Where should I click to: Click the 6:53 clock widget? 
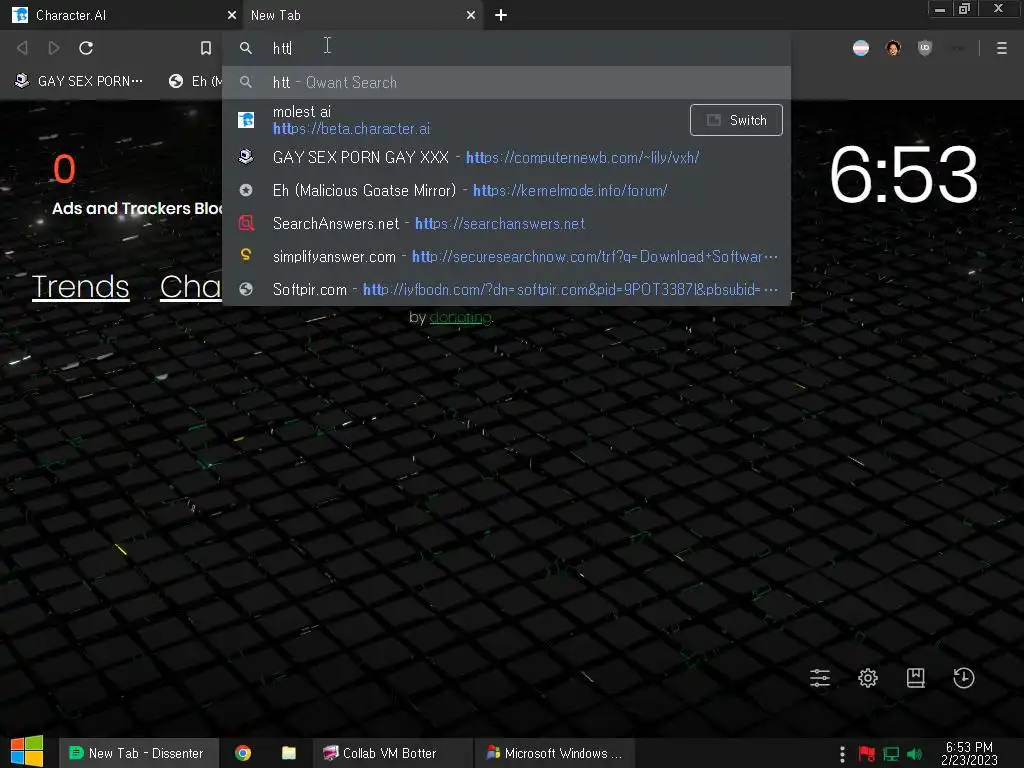point(904,175)
